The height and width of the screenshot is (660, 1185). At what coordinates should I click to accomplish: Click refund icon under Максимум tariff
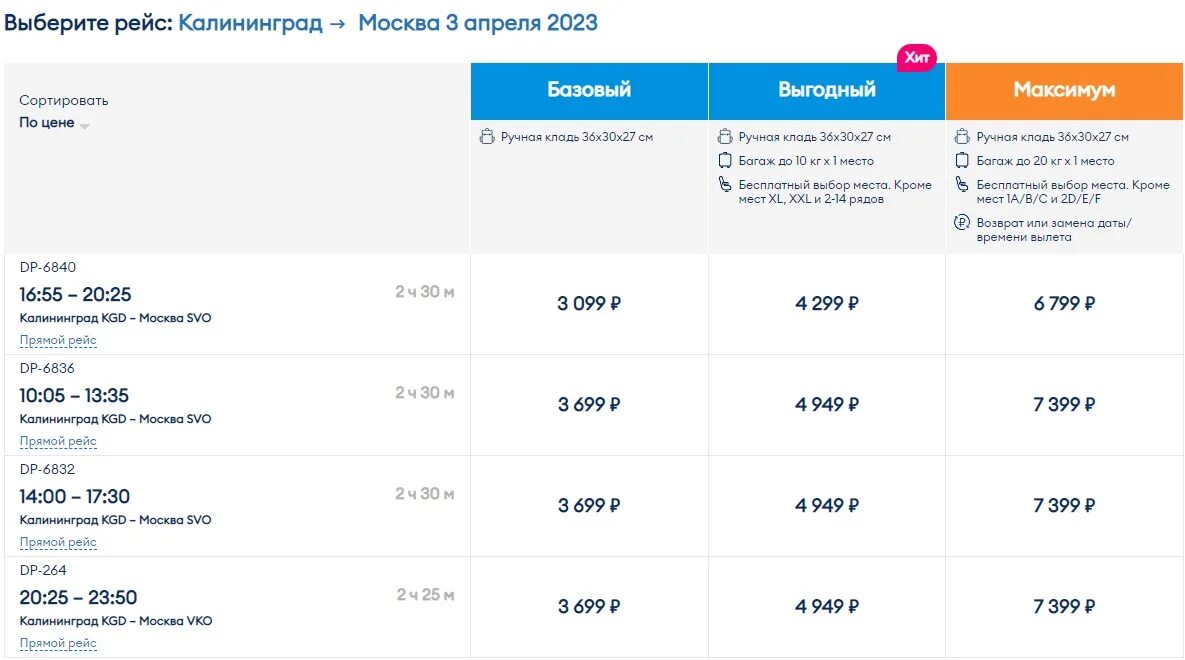tap(962, 223)
